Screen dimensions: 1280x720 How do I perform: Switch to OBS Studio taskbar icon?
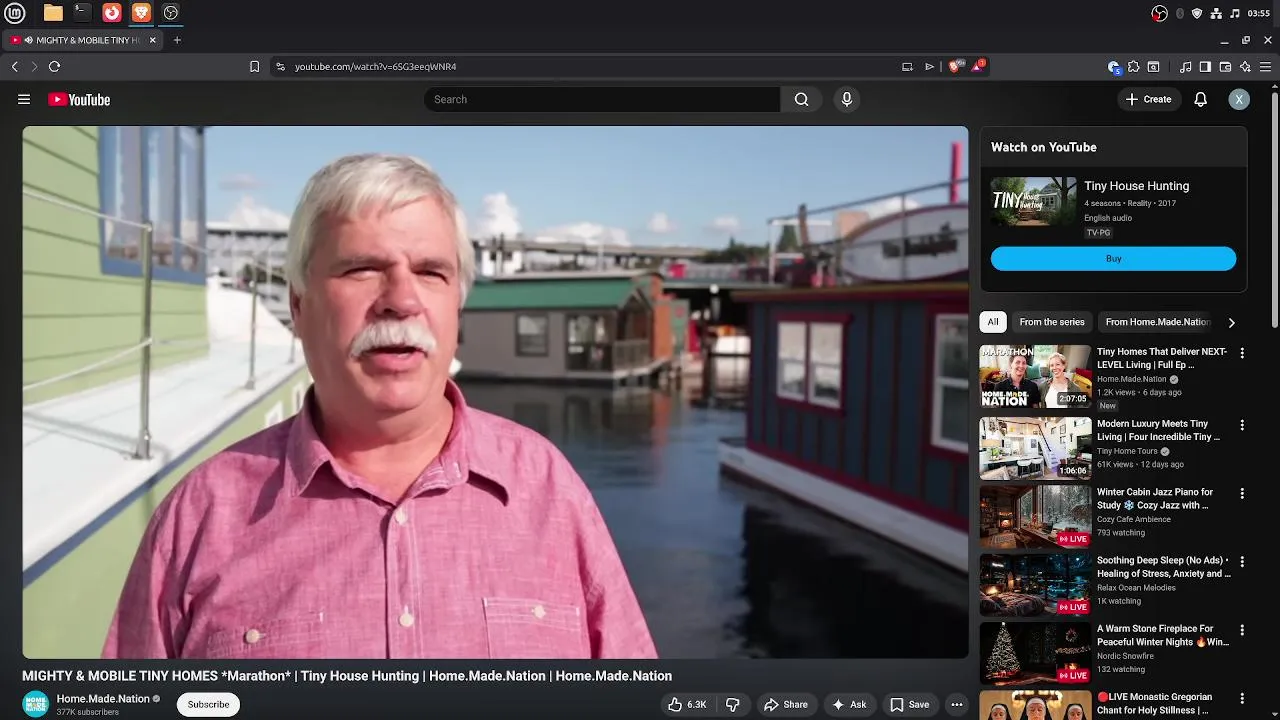tap(171, 13)
